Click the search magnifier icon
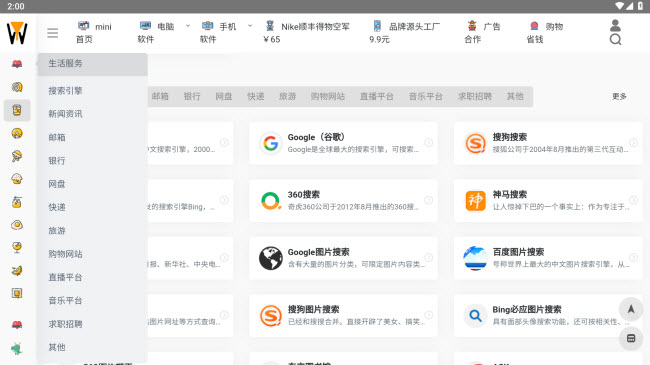 (616, 39)
